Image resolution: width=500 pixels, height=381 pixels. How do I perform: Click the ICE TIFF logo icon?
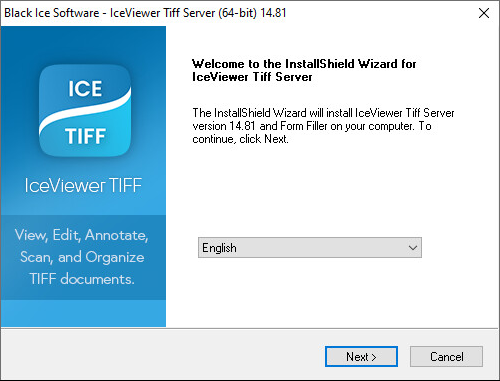(x=85, y=111)
